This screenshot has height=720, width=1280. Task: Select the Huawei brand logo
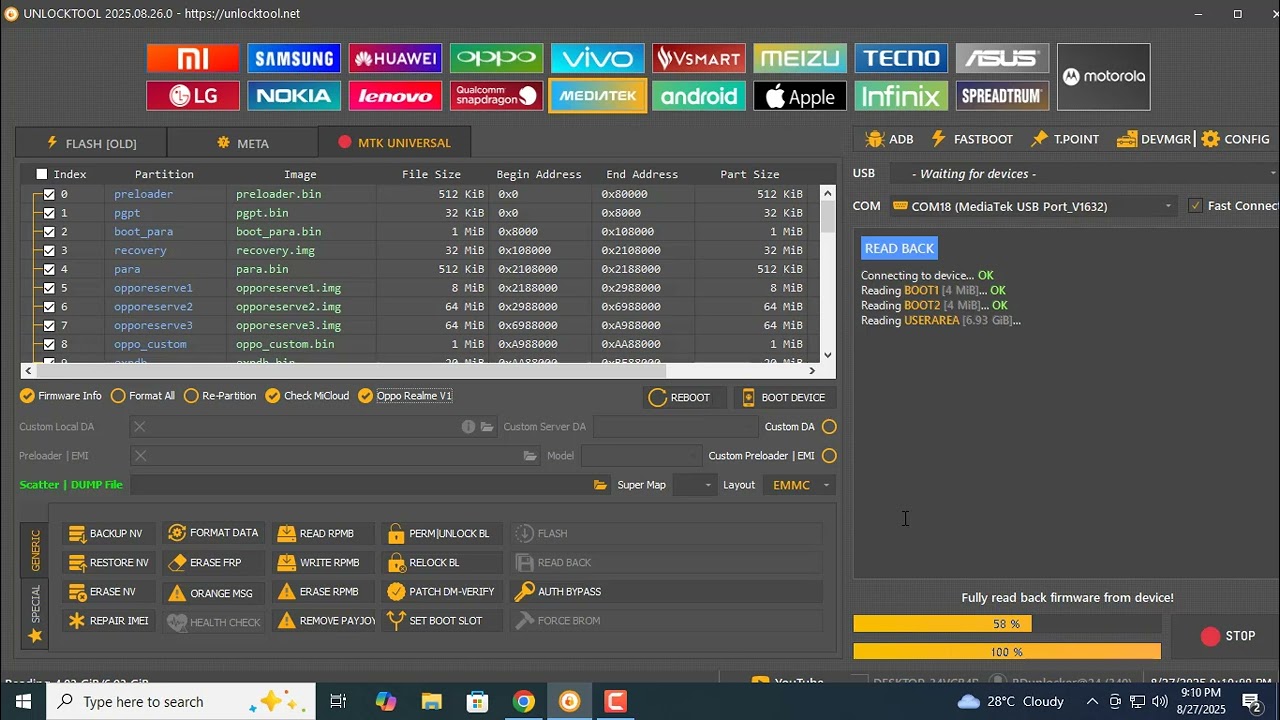click(395, 58)
